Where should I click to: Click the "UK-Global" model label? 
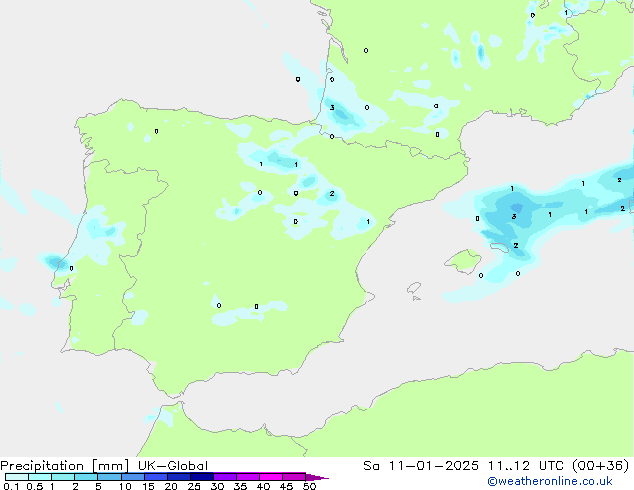coord(173,466)
